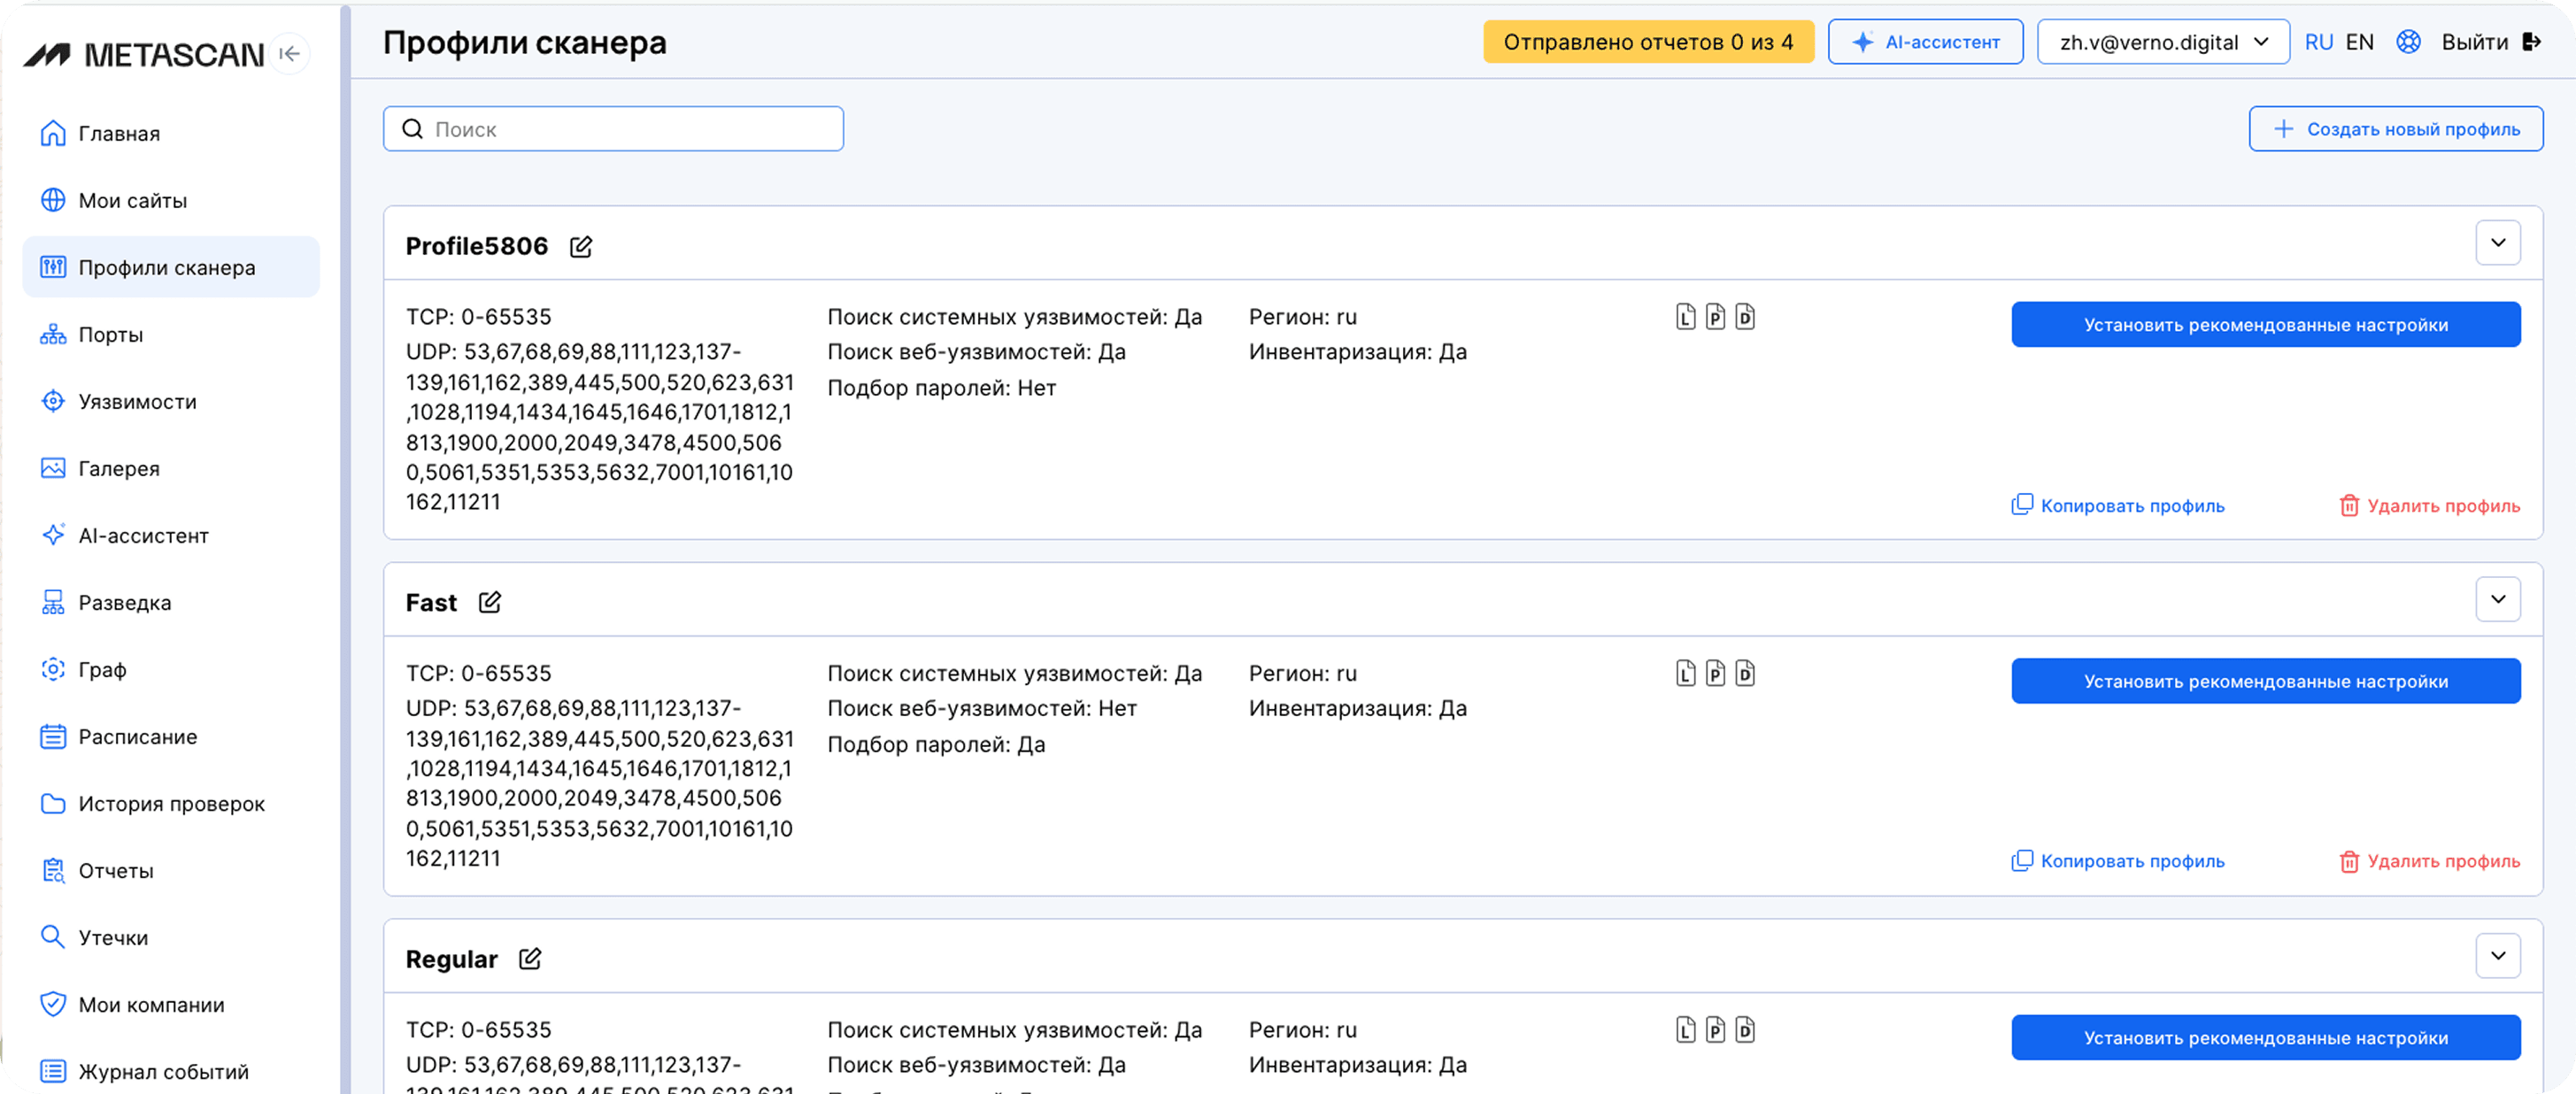2576x1094 pixels.
Task: Click the P document icon for Regular
Action: [1715, 1030]
